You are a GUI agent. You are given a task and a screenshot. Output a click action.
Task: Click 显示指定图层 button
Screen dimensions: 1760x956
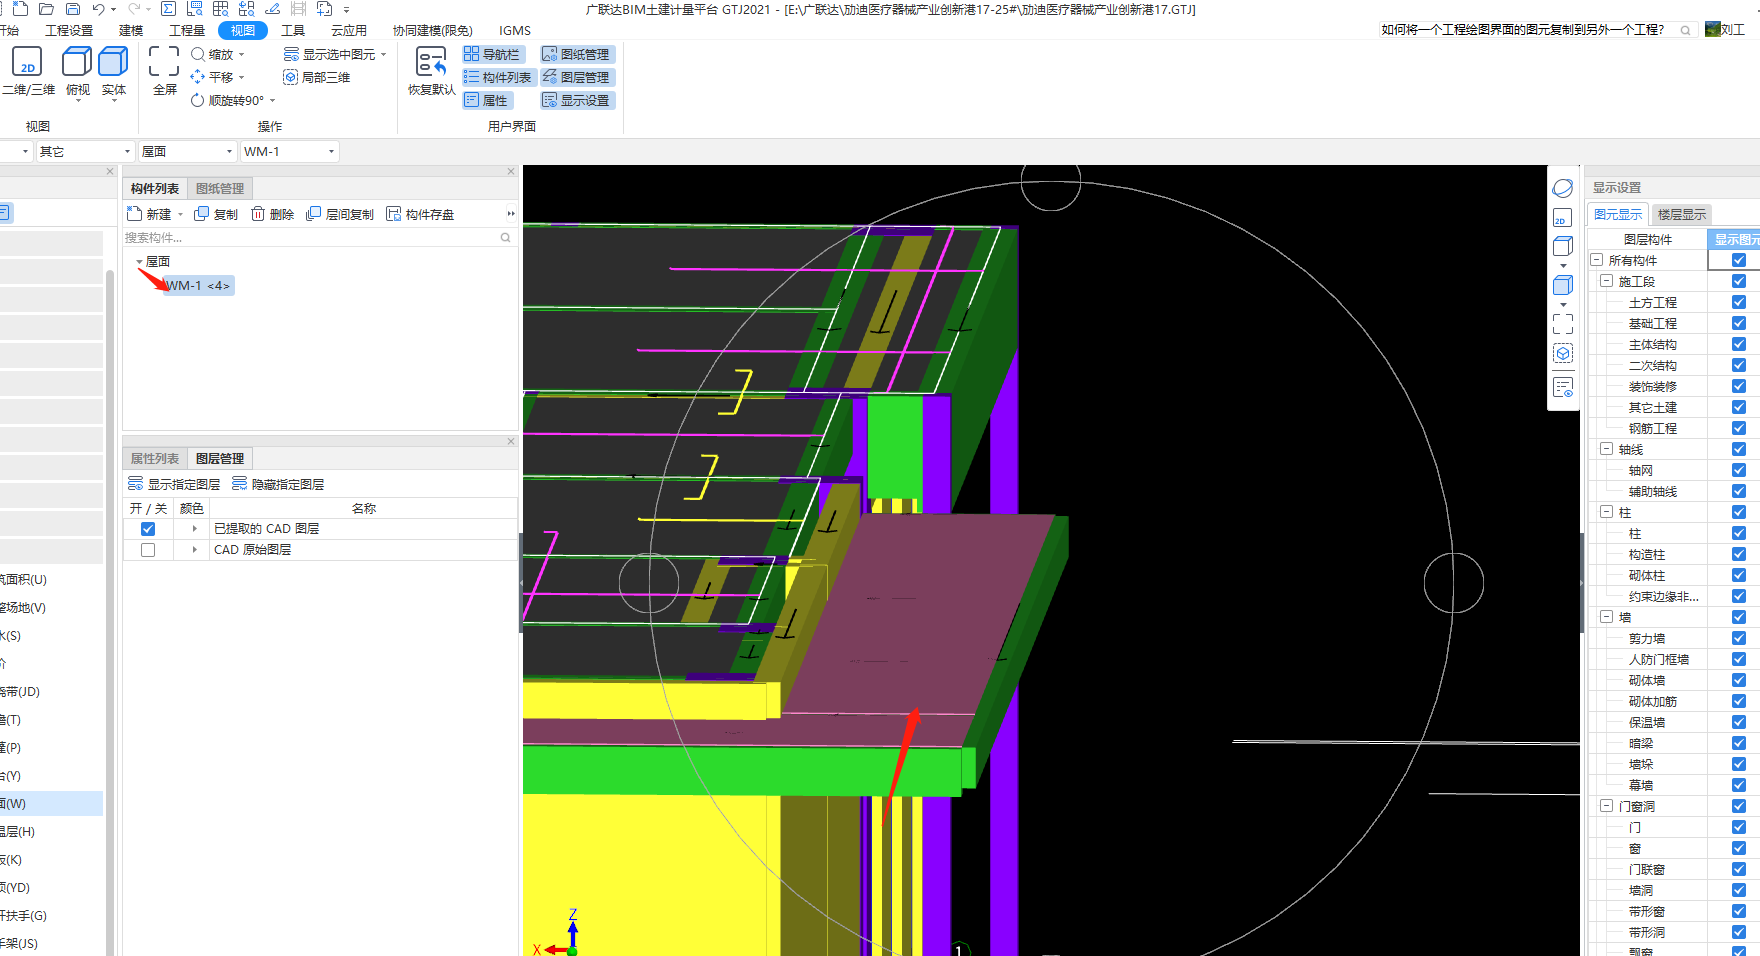[x=174, y=484]
